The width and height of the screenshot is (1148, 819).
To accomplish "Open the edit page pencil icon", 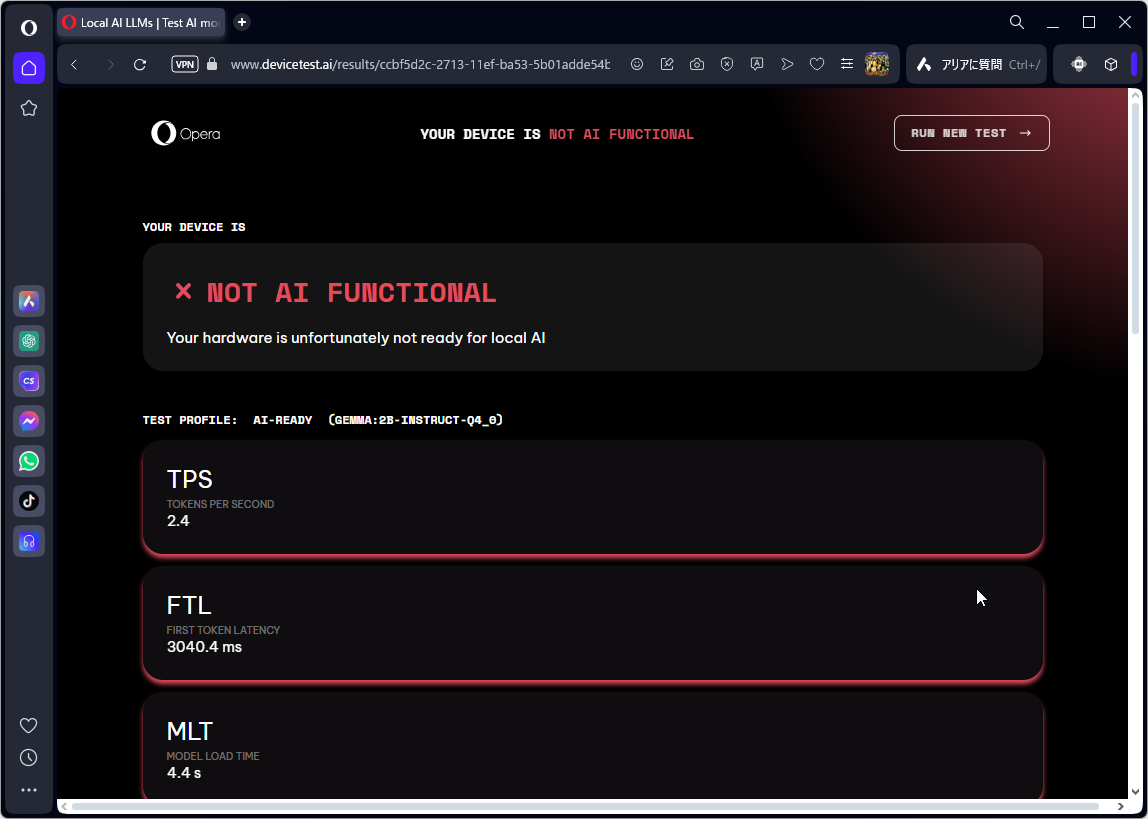I will pyautogui.click(x=667, y=64).
